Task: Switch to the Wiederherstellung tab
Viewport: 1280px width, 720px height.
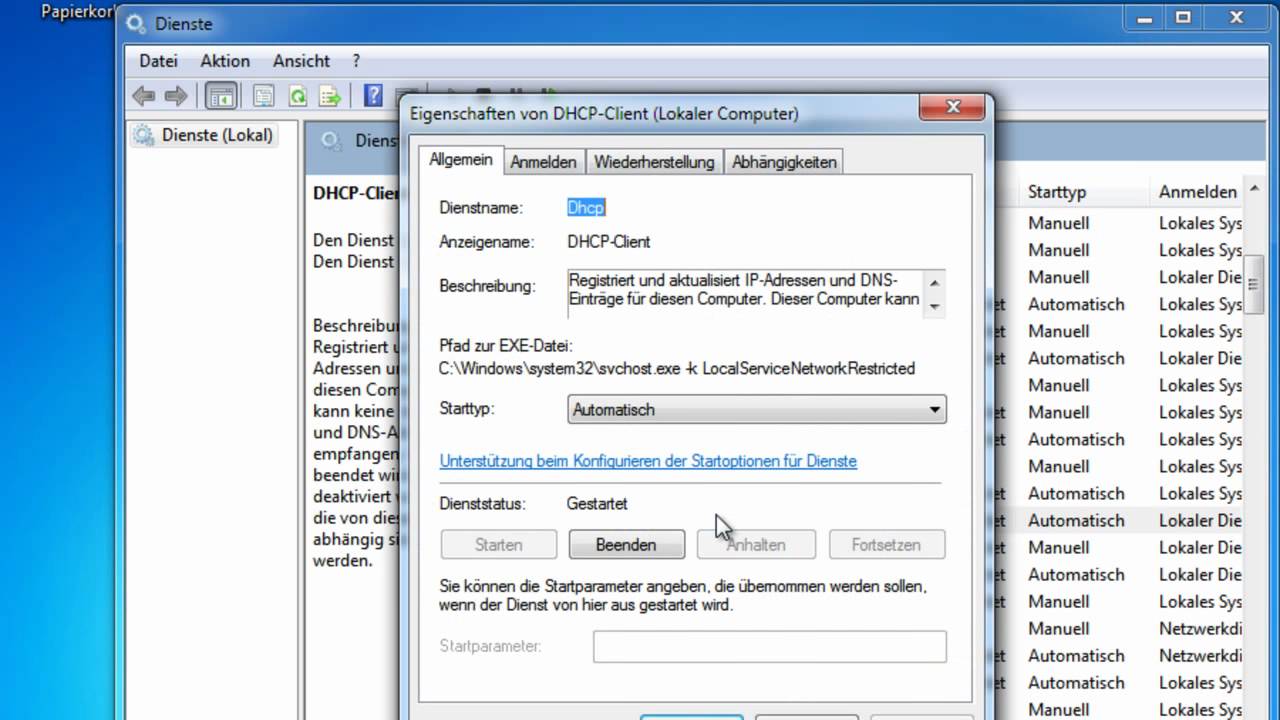Action: tap(654, 162)
